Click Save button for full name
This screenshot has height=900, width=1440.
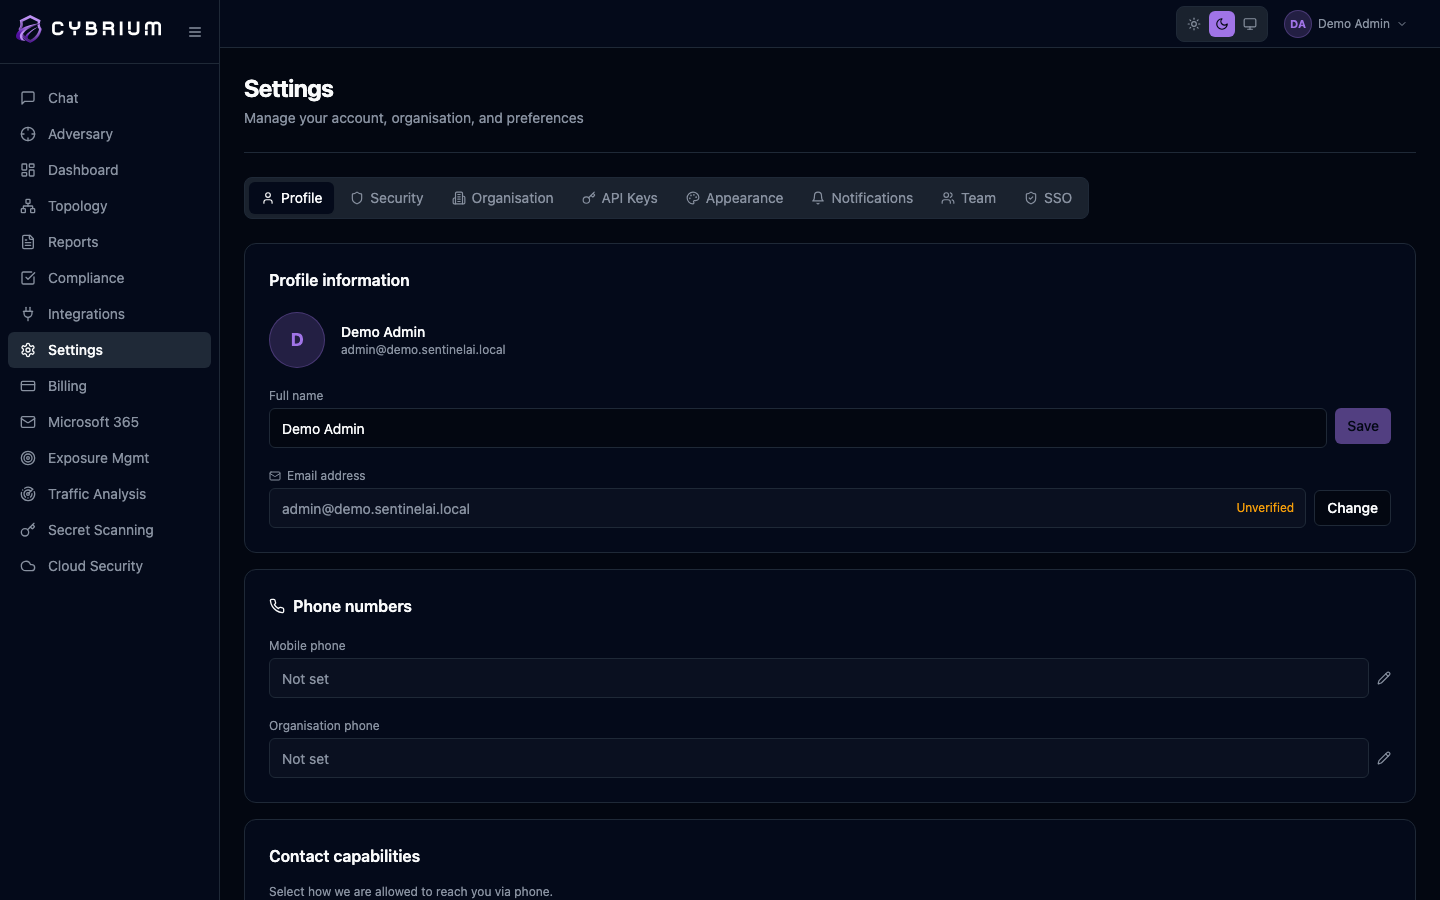[1363, 426]
